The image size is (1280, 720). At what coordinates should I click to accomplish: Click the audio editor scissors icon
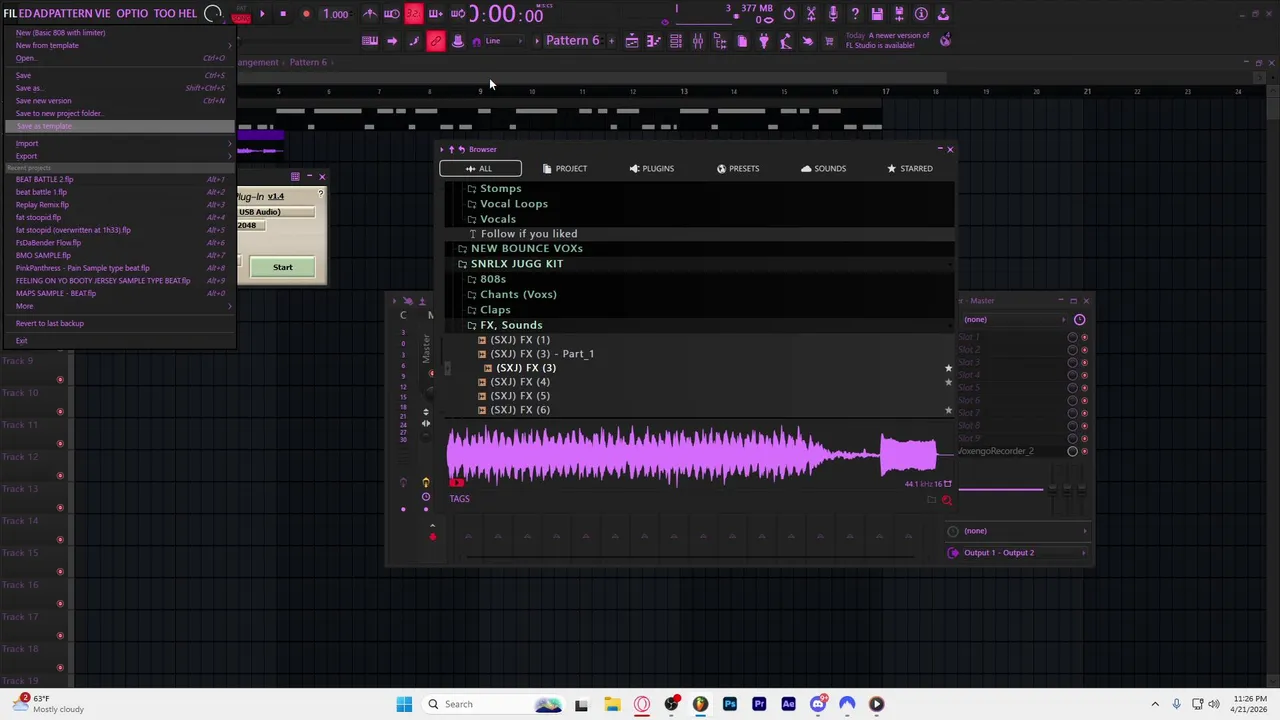[811, 14]
